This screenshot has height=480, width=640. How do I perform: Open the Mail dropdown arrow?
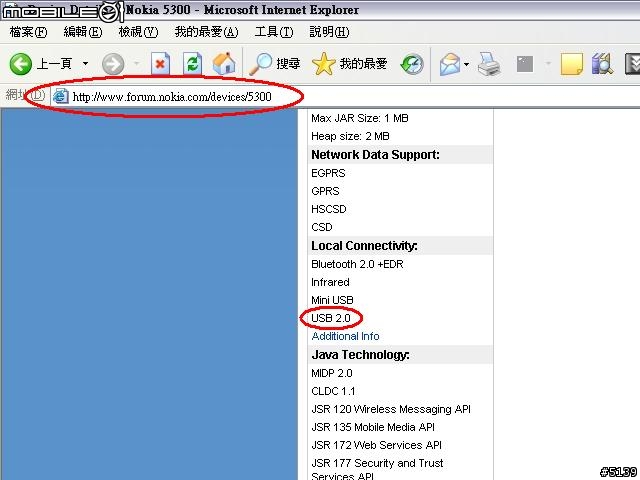[467, 64]
